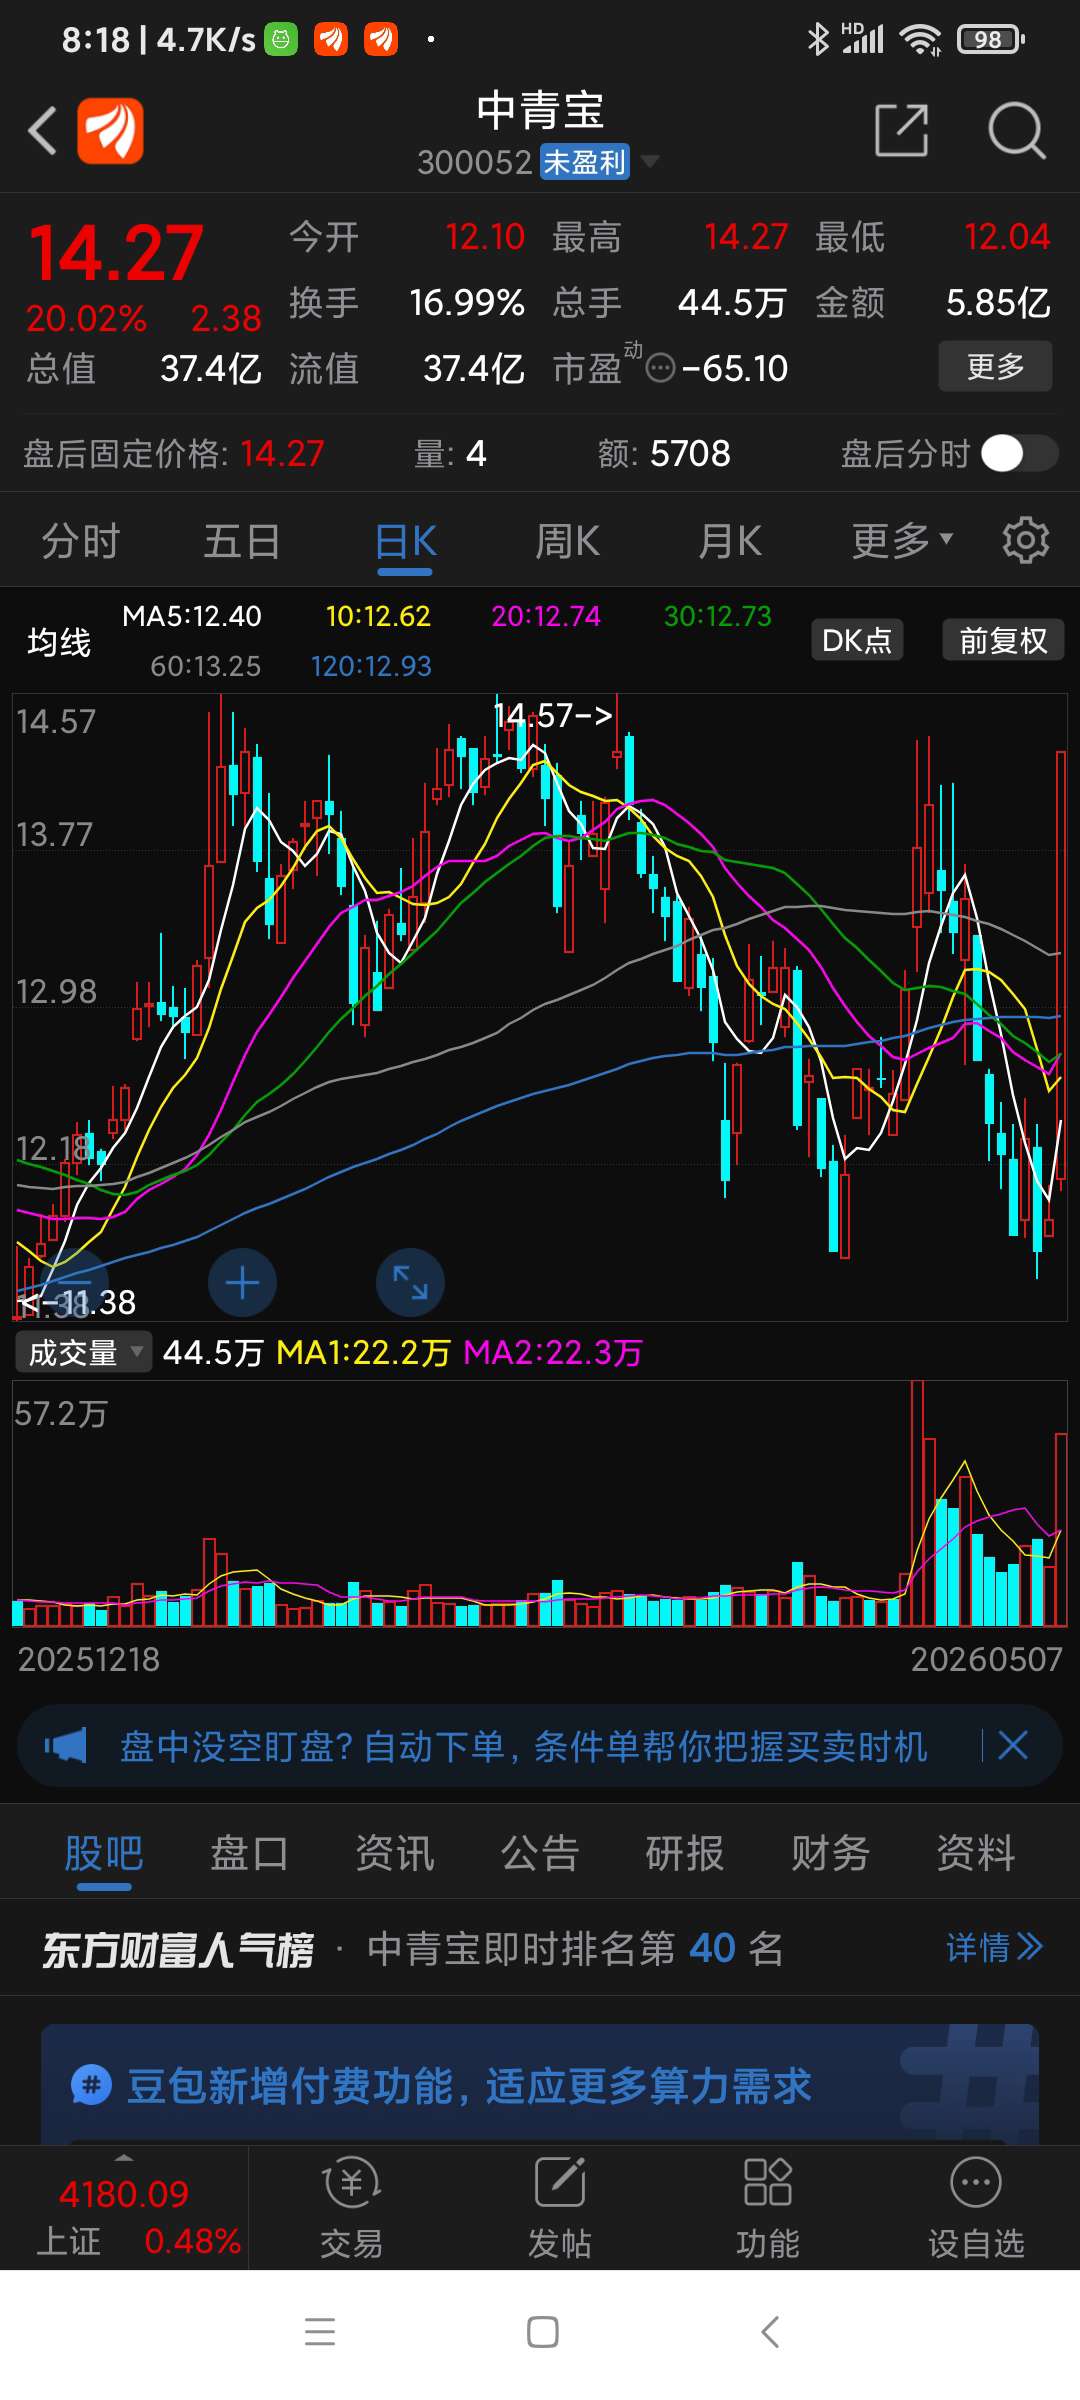Open the 公告 tab
Image resolution: width=1080 pixels, height=2400 pixels.
coord(540,1852)
